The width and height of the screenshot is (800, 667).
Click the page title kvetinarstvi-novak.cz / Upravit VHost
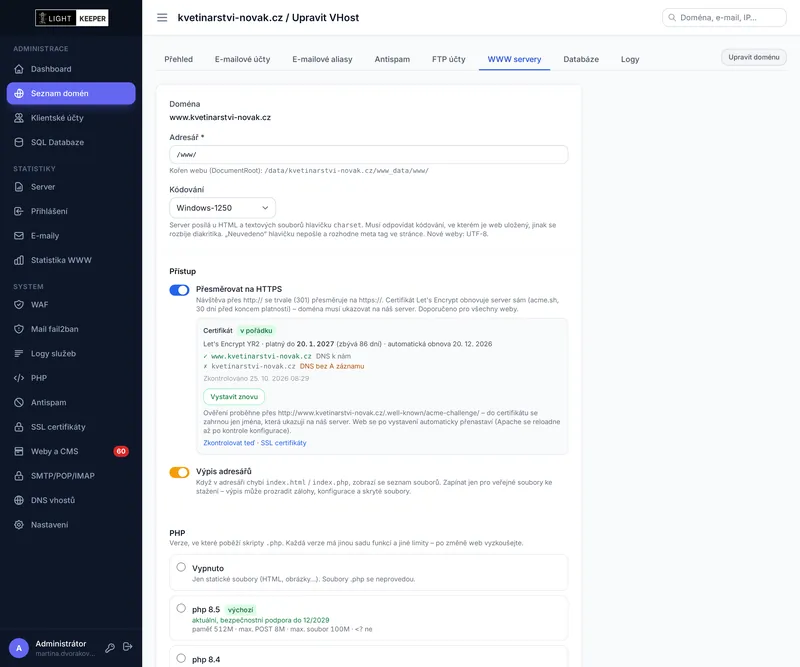point(268,17)
